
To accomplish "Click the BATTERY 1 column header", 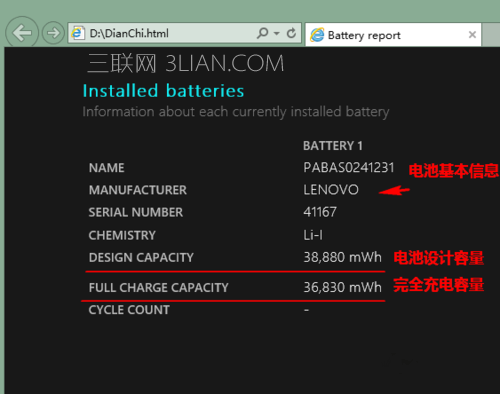I will (x=333, y=146).
